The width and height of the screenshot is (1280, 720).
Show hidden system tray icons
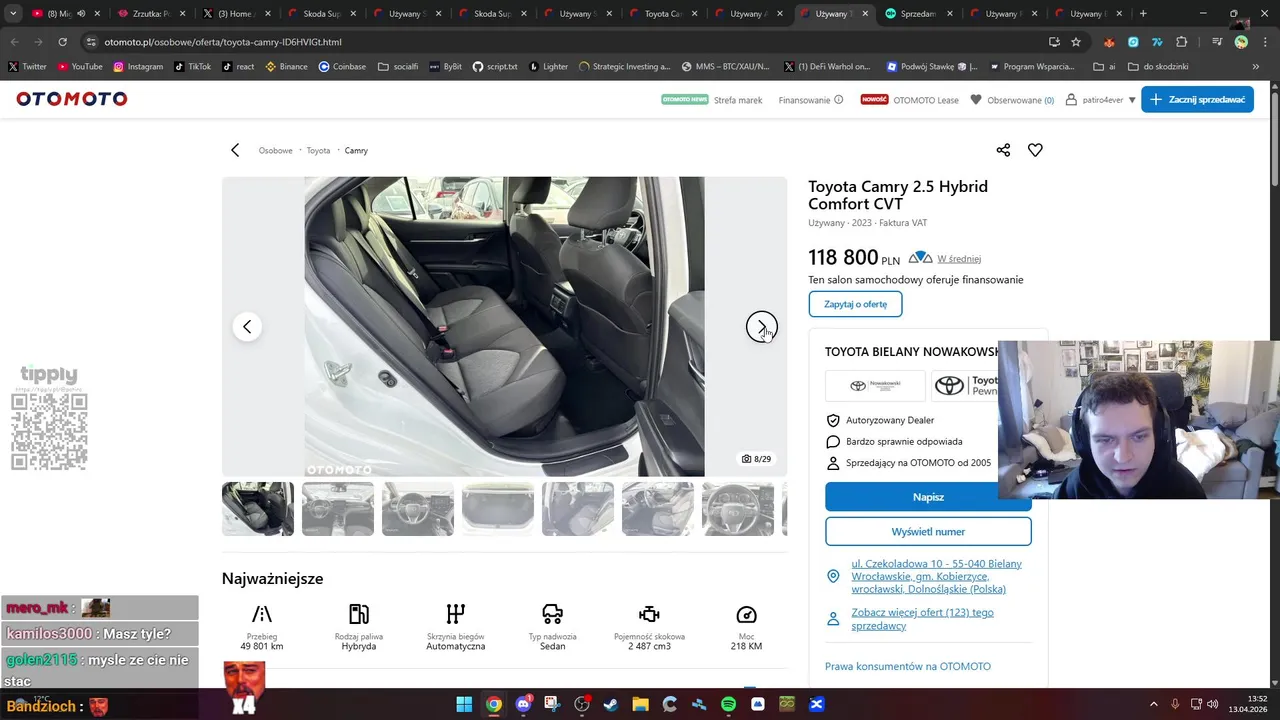(x=1154, y=705)
